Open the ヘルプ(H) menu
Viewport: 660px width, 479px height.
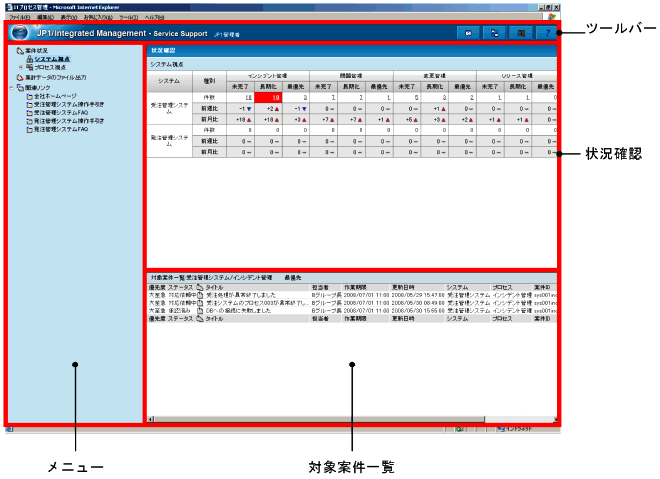tap(154, 17)
